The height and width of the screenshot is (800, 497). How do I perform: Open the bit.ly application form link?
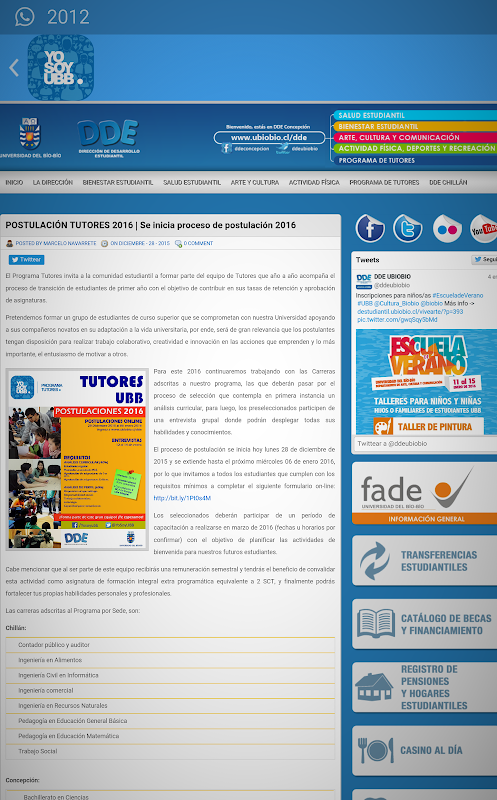click(182, 498)
